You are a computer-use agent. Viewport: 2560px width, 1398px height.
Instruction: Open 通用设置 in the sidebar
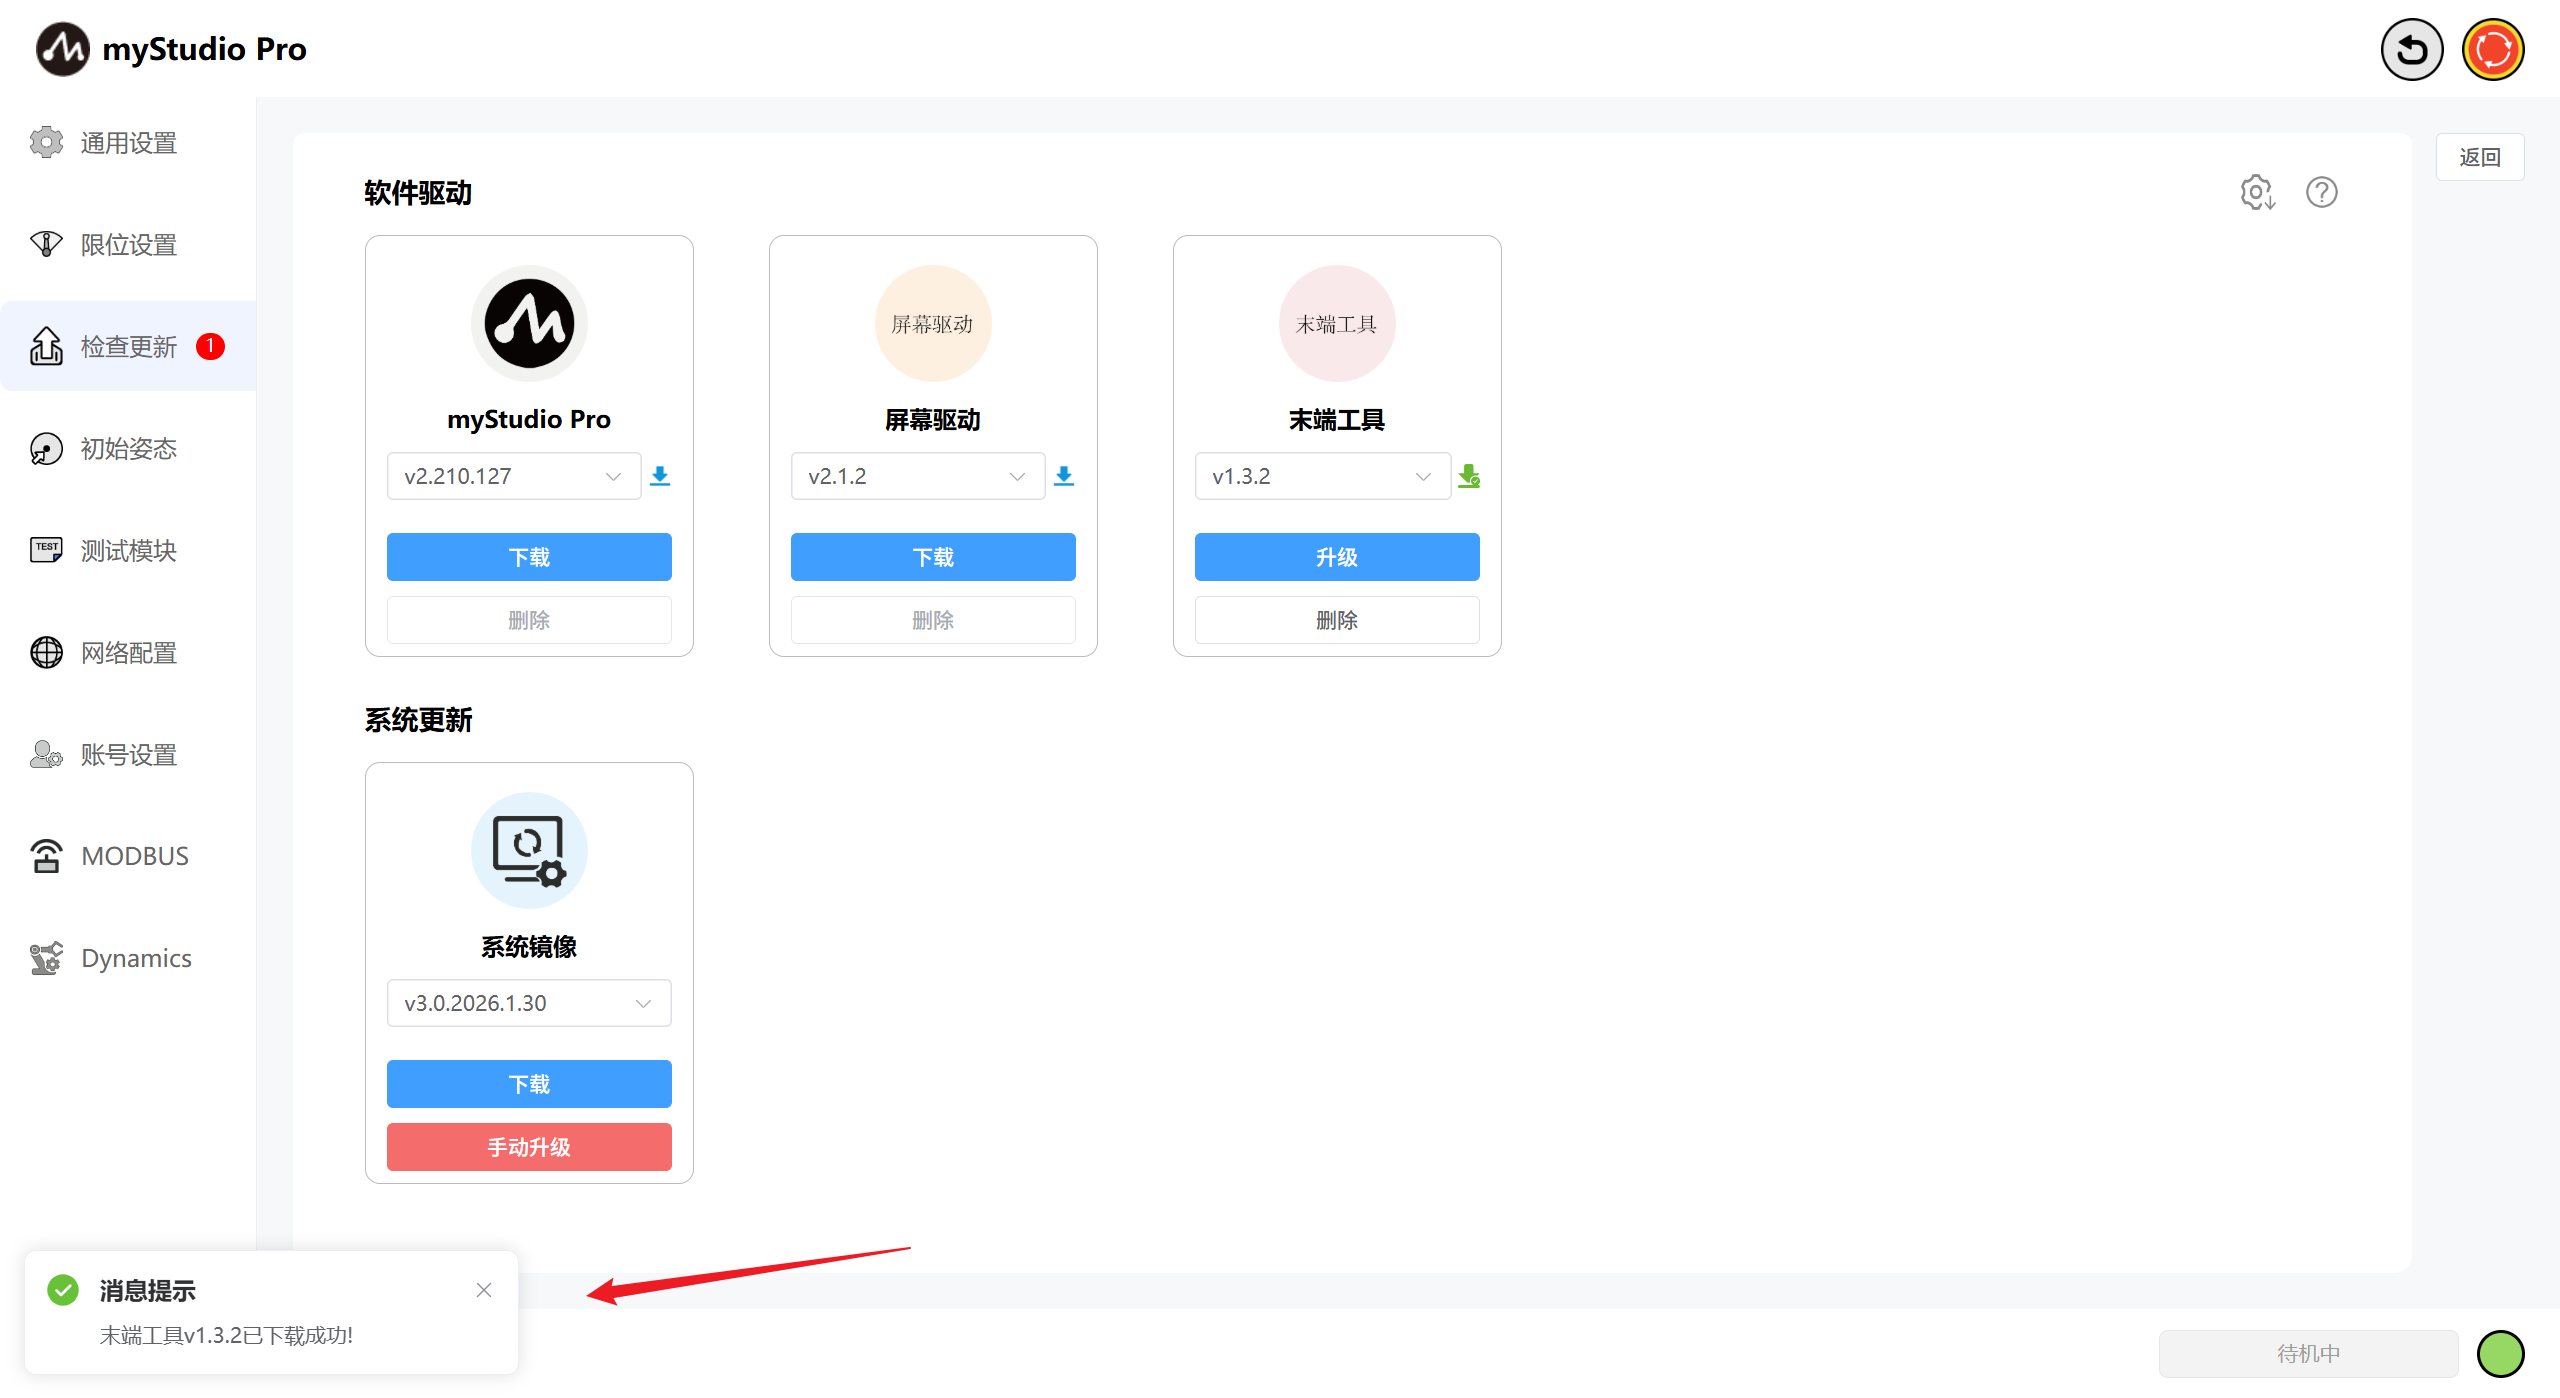(x=128, y=143)
